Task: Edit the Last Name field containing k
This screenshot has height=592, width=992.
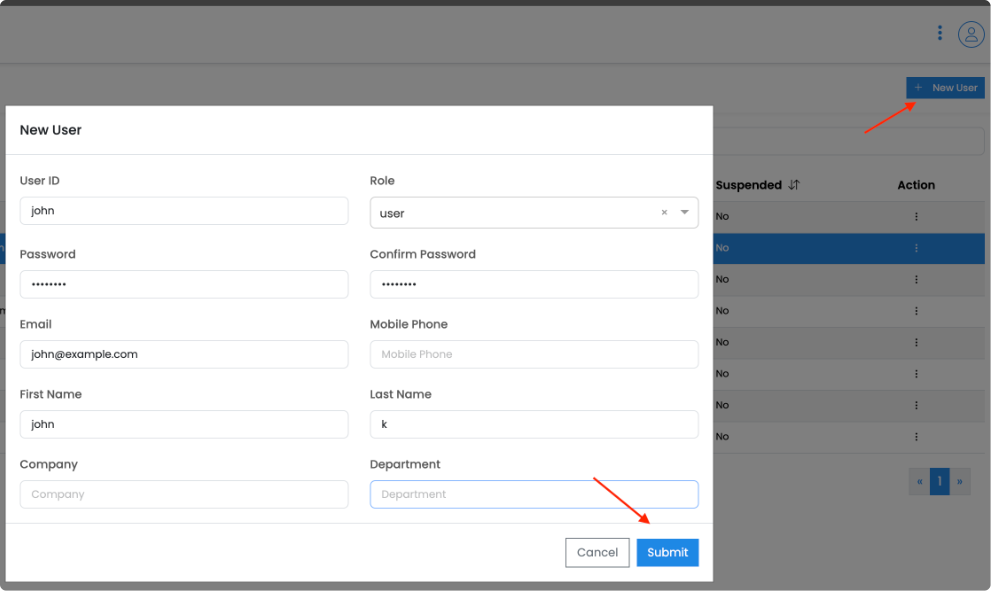Action: point(534,424)
